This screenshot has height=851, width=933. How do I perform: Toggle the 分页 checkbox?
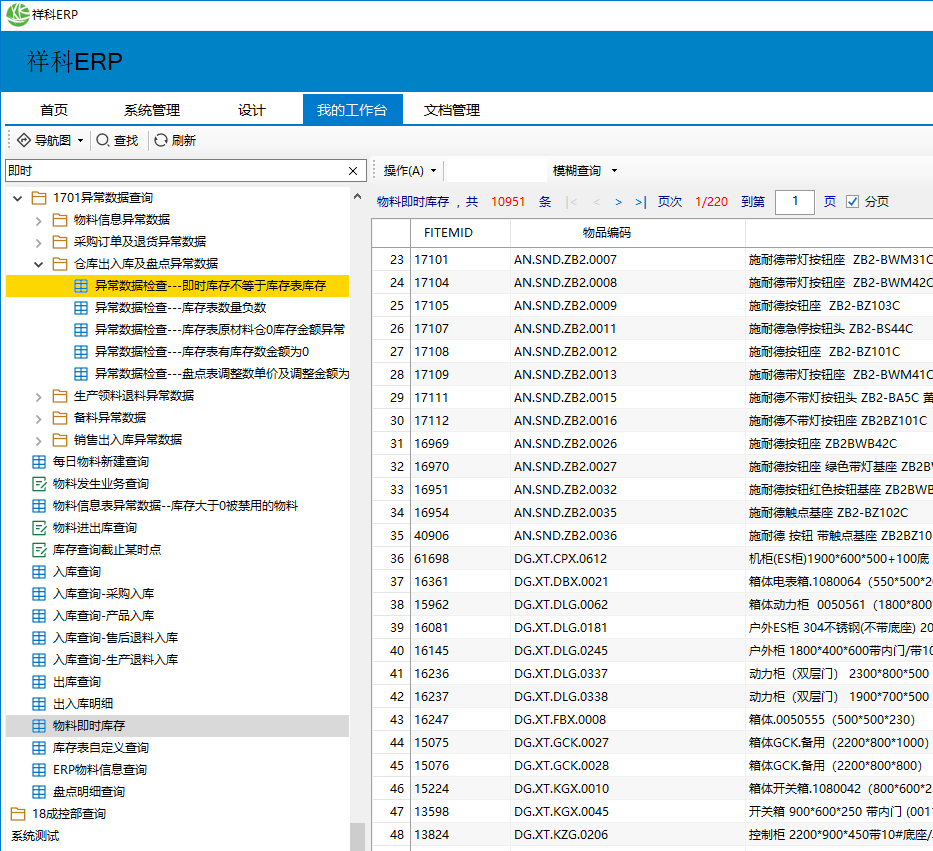(x=853, y=202)
